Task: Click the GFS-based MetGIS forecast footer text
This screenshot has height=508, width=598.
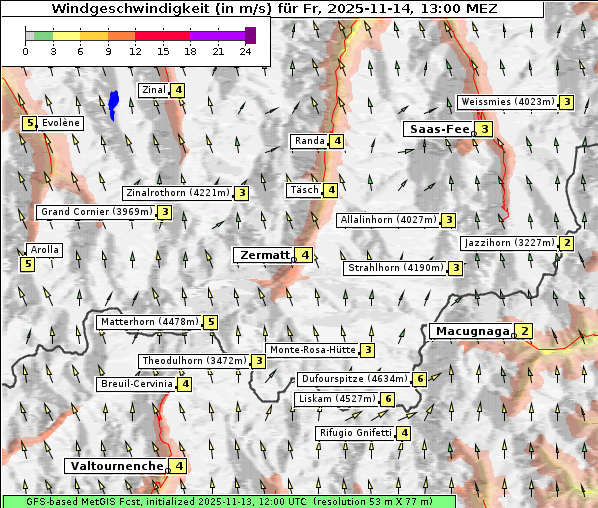Action: click(229, 501)
